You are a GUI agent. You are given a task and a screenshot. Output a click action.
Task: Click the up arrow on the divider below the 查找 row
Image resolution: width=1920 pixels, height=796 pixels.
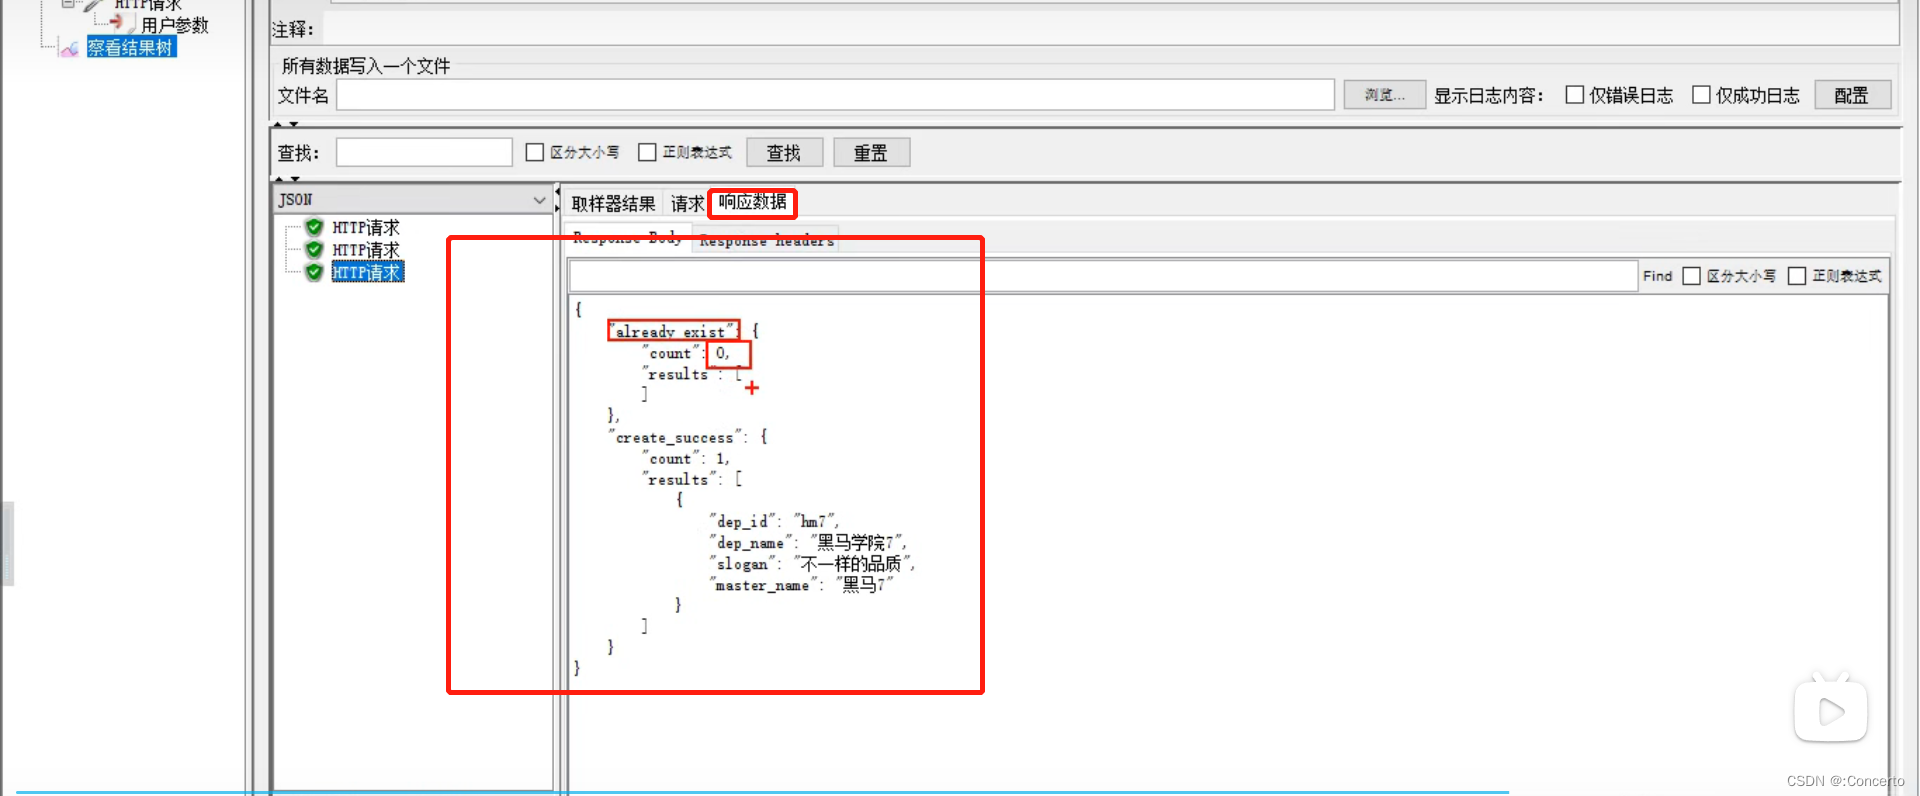(278, 179)
